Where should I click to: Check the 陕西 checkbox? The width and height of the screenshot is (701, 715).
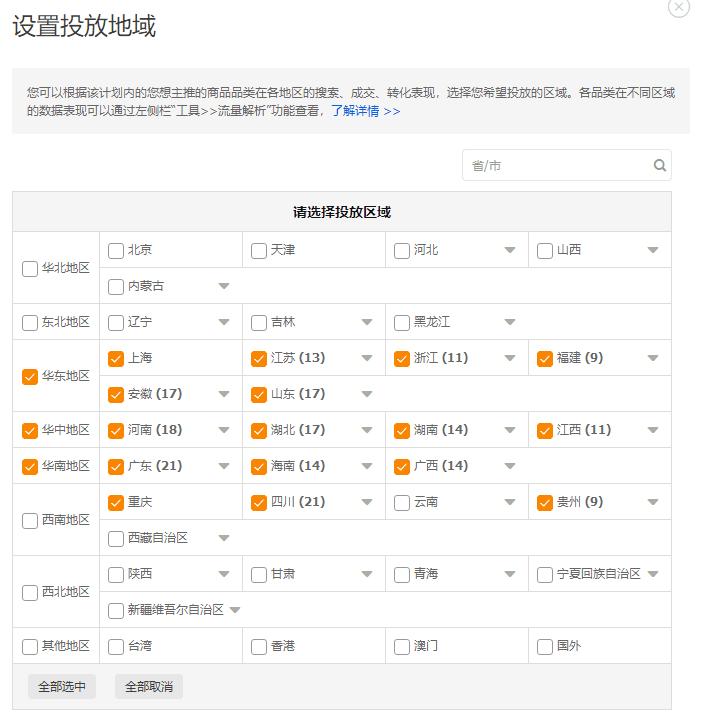point(116,575)
